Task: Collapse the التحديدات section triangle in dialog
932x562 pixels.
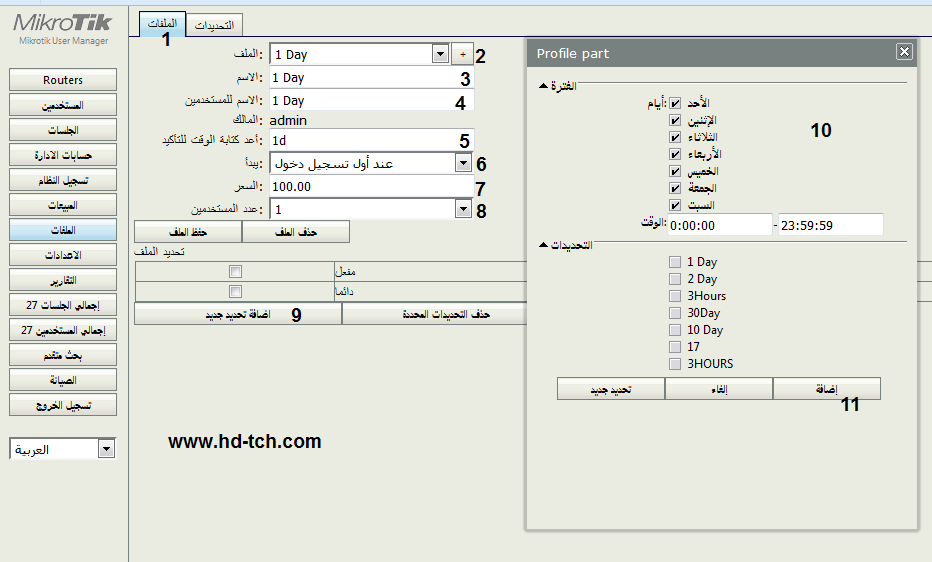Action: (x=543, y=245)
